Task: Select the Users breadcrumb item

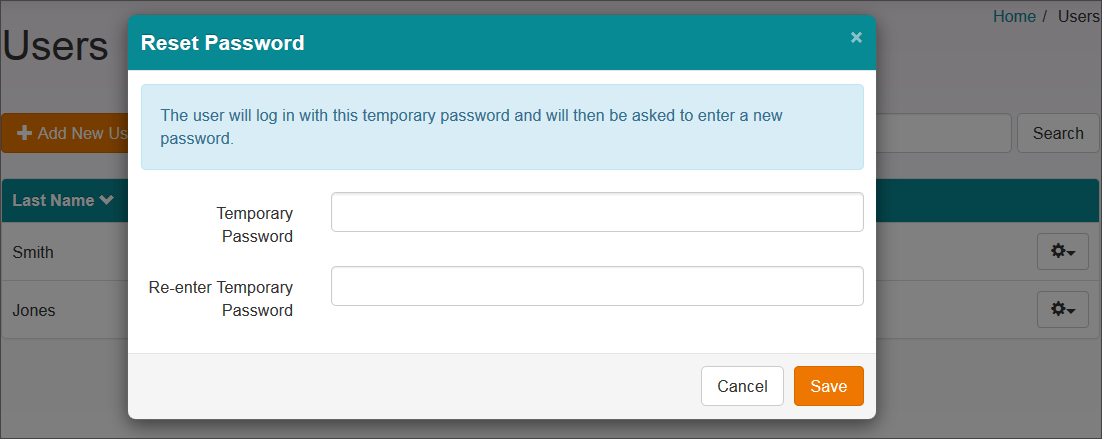Action: coord(1078,16)
